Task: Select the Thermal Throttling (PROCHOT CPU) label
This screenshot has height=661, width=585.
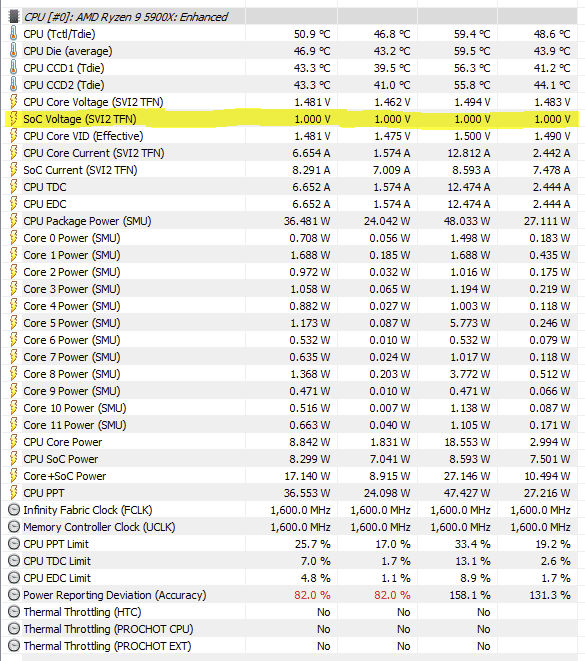Action: pos(108,629)
